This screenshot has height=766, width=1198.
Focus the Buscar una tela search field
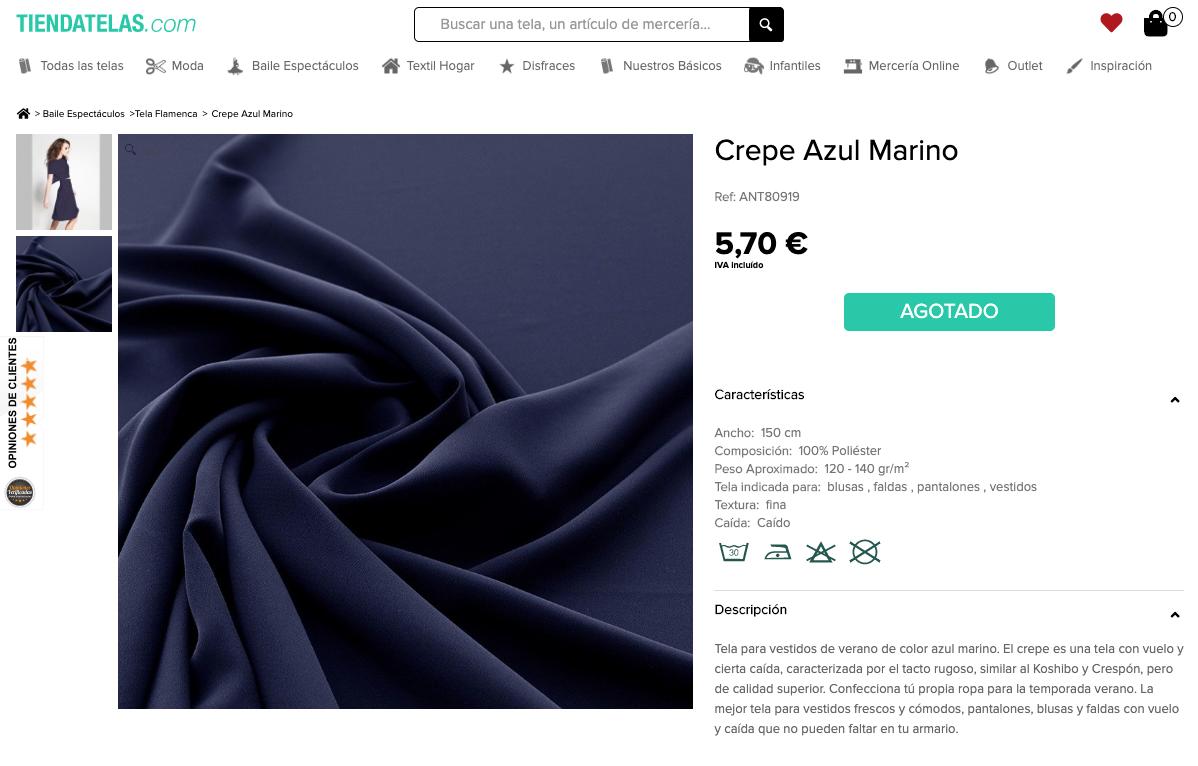click(581, 24)
